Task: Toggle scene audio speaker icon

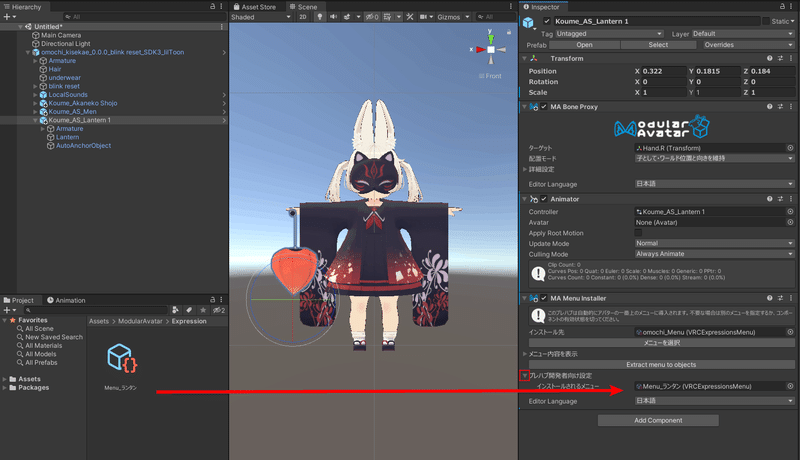Action: click(333, 17)
